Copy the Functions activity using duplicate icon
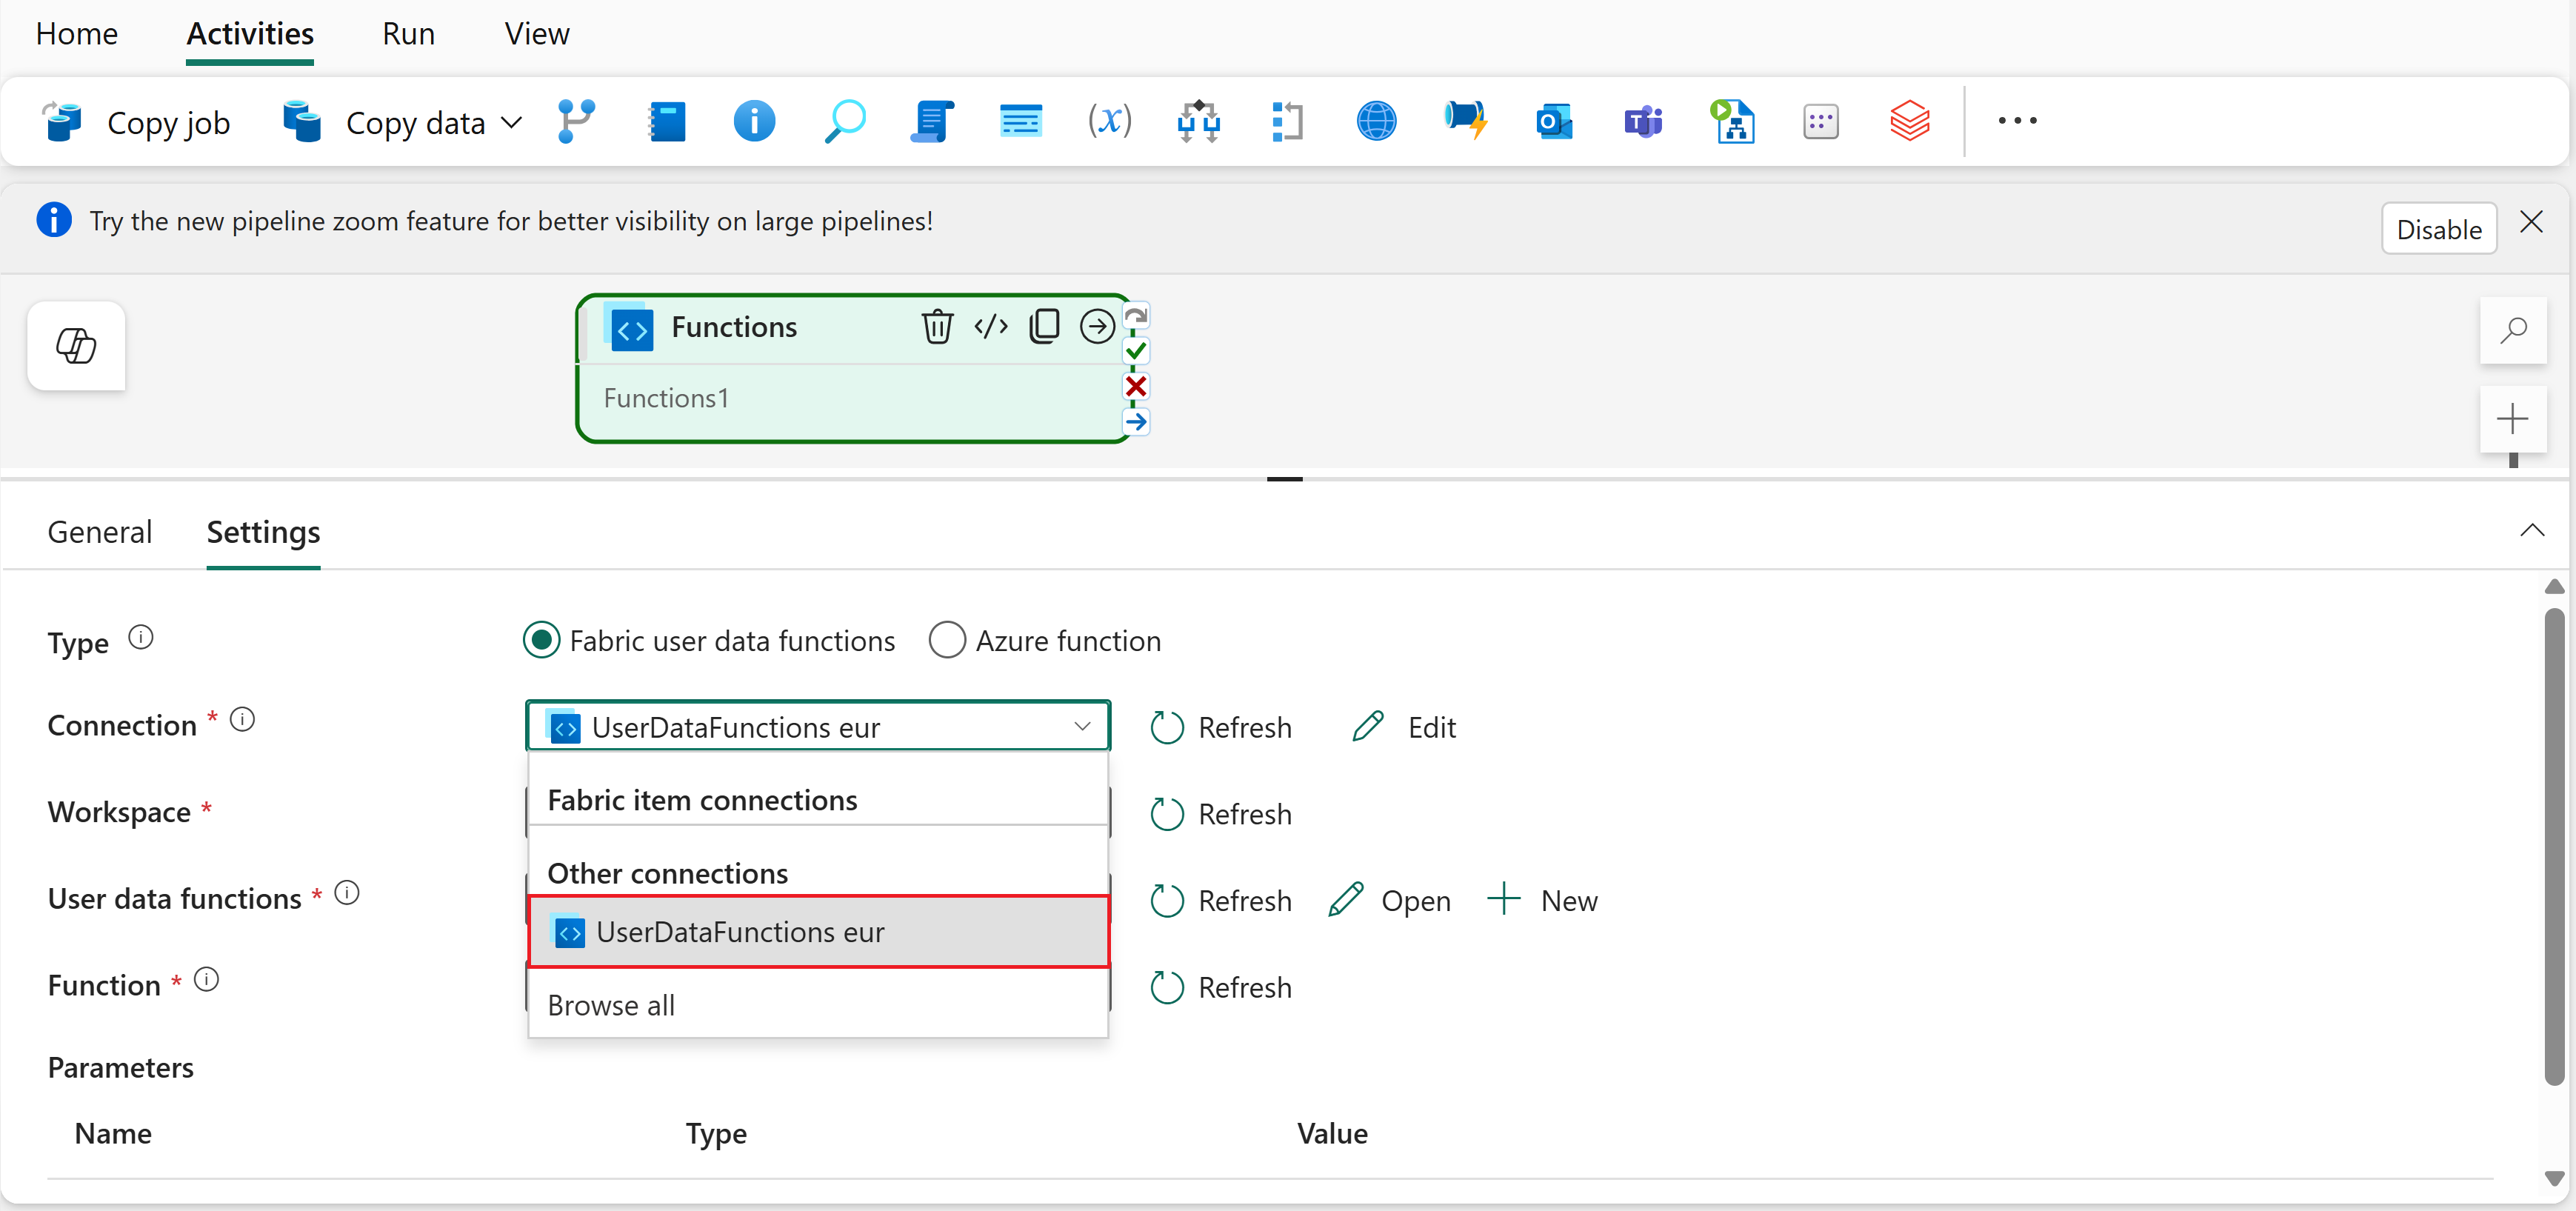Viewport: 2576px width, 1211px height. click(x=1043, y=327)
